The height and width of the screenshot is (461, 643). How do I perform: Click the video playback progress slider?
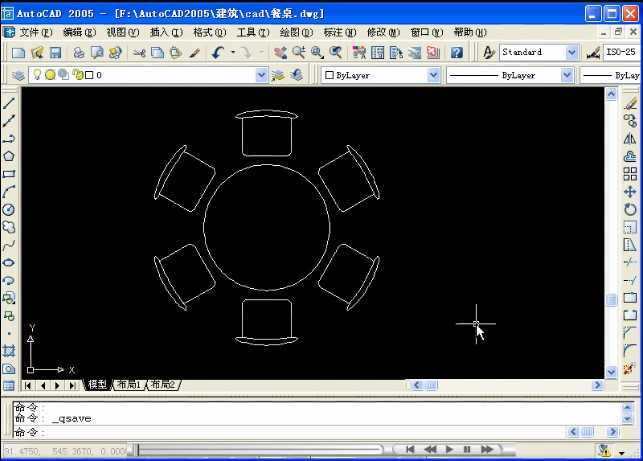[259, 450]
